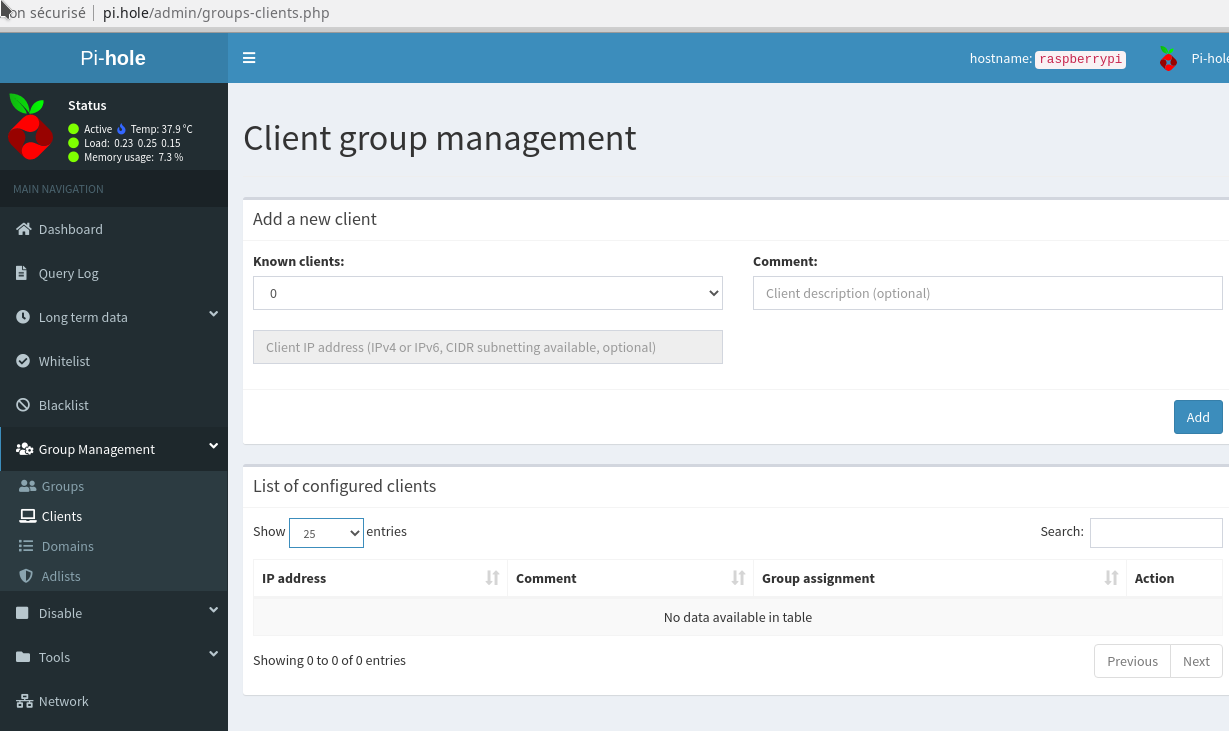The width and height of the screenshot is (1229, 731).
Task: Open the Adlists submenu link
Action: click(114, 576)
